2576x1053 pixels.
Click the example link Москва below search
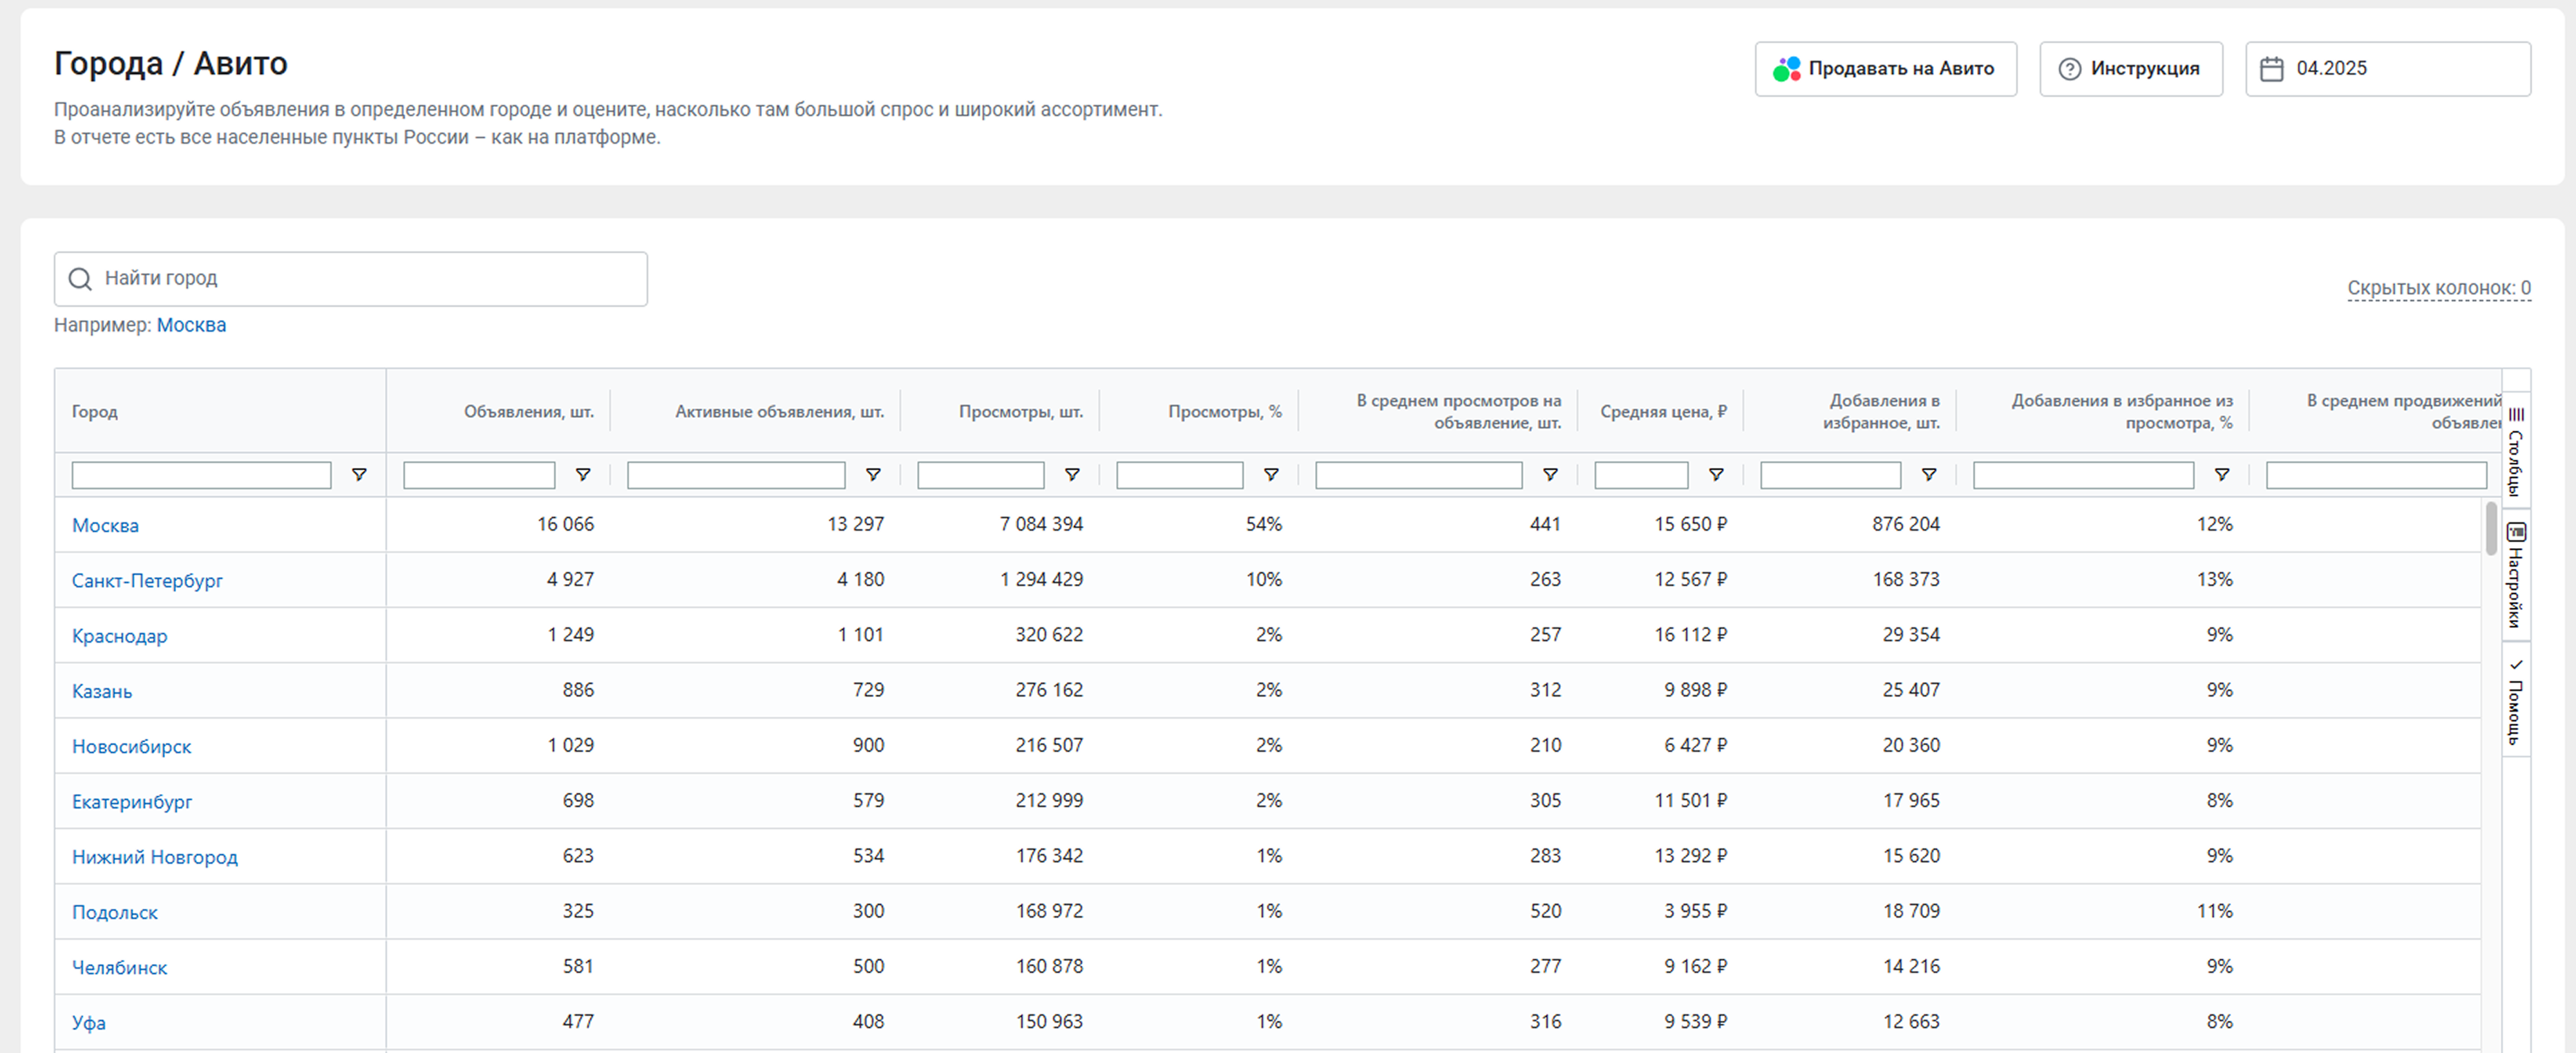point(191,325)
